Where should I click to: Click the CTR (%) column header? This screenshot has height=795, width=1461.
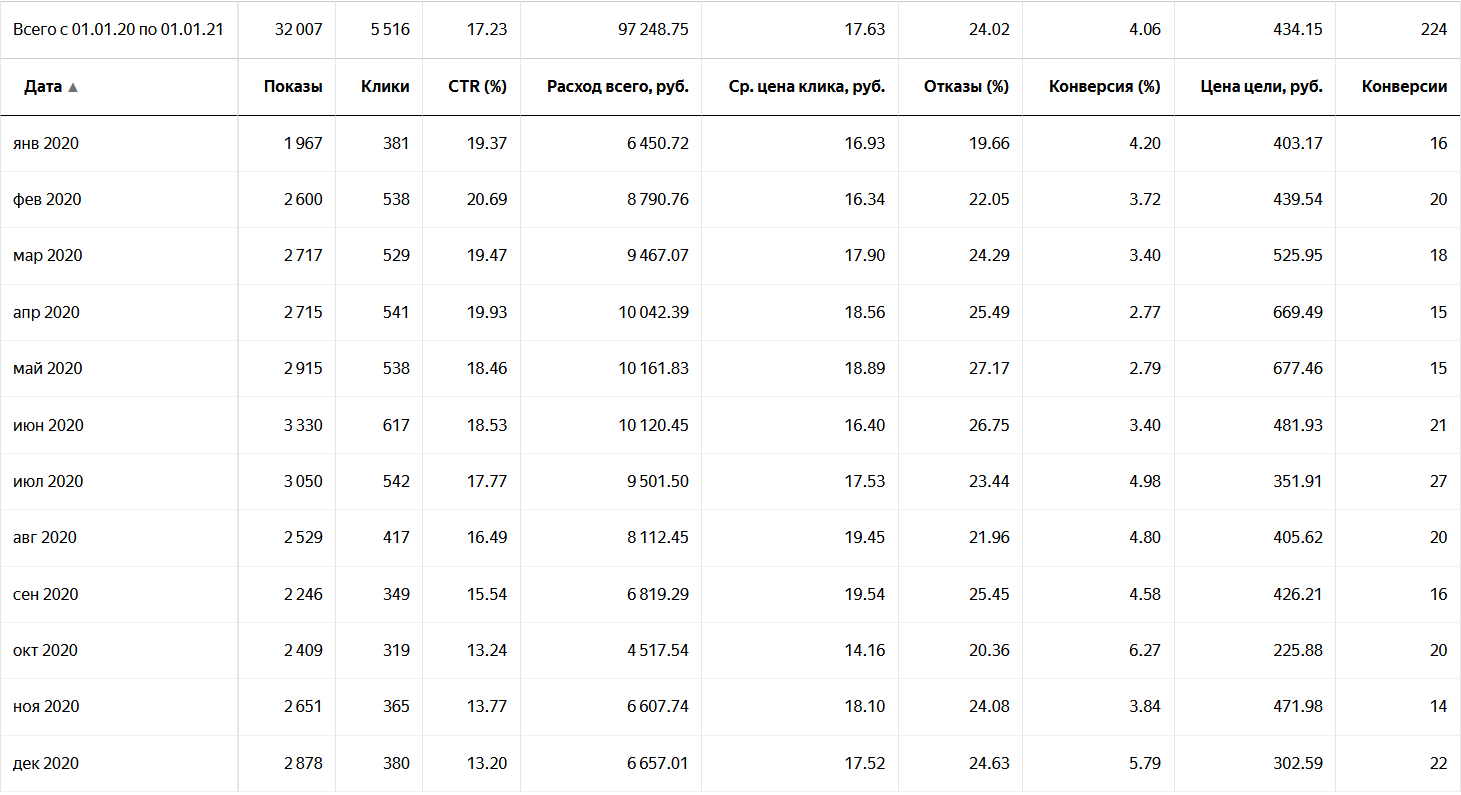point(478,87)
